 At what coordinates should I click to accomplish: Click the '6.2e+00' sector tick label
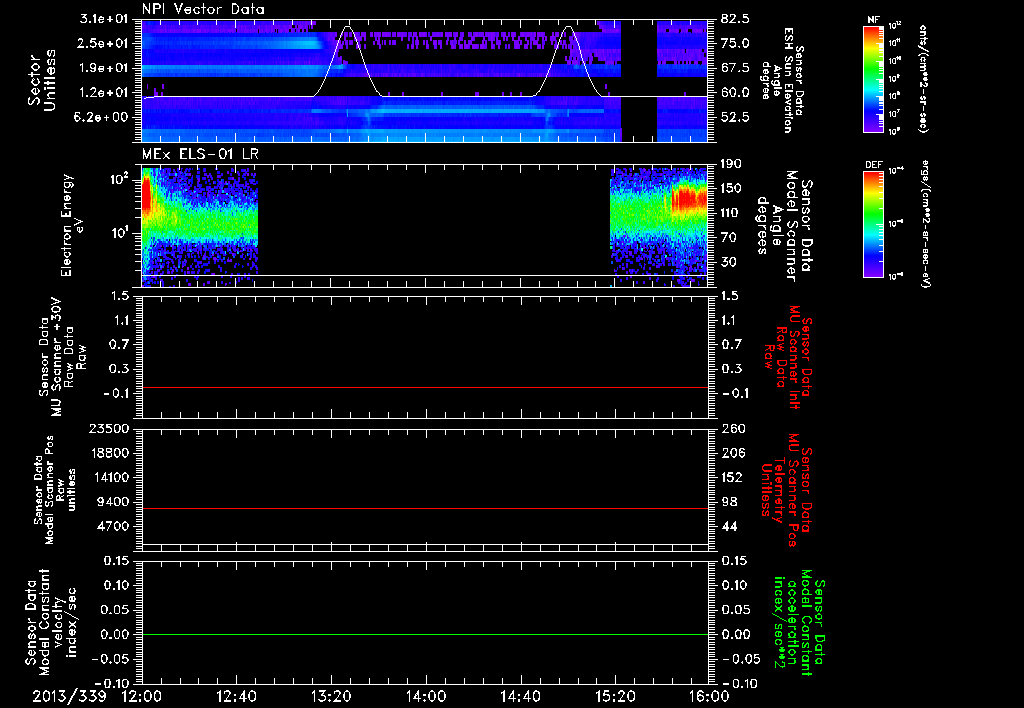(101, 118)
